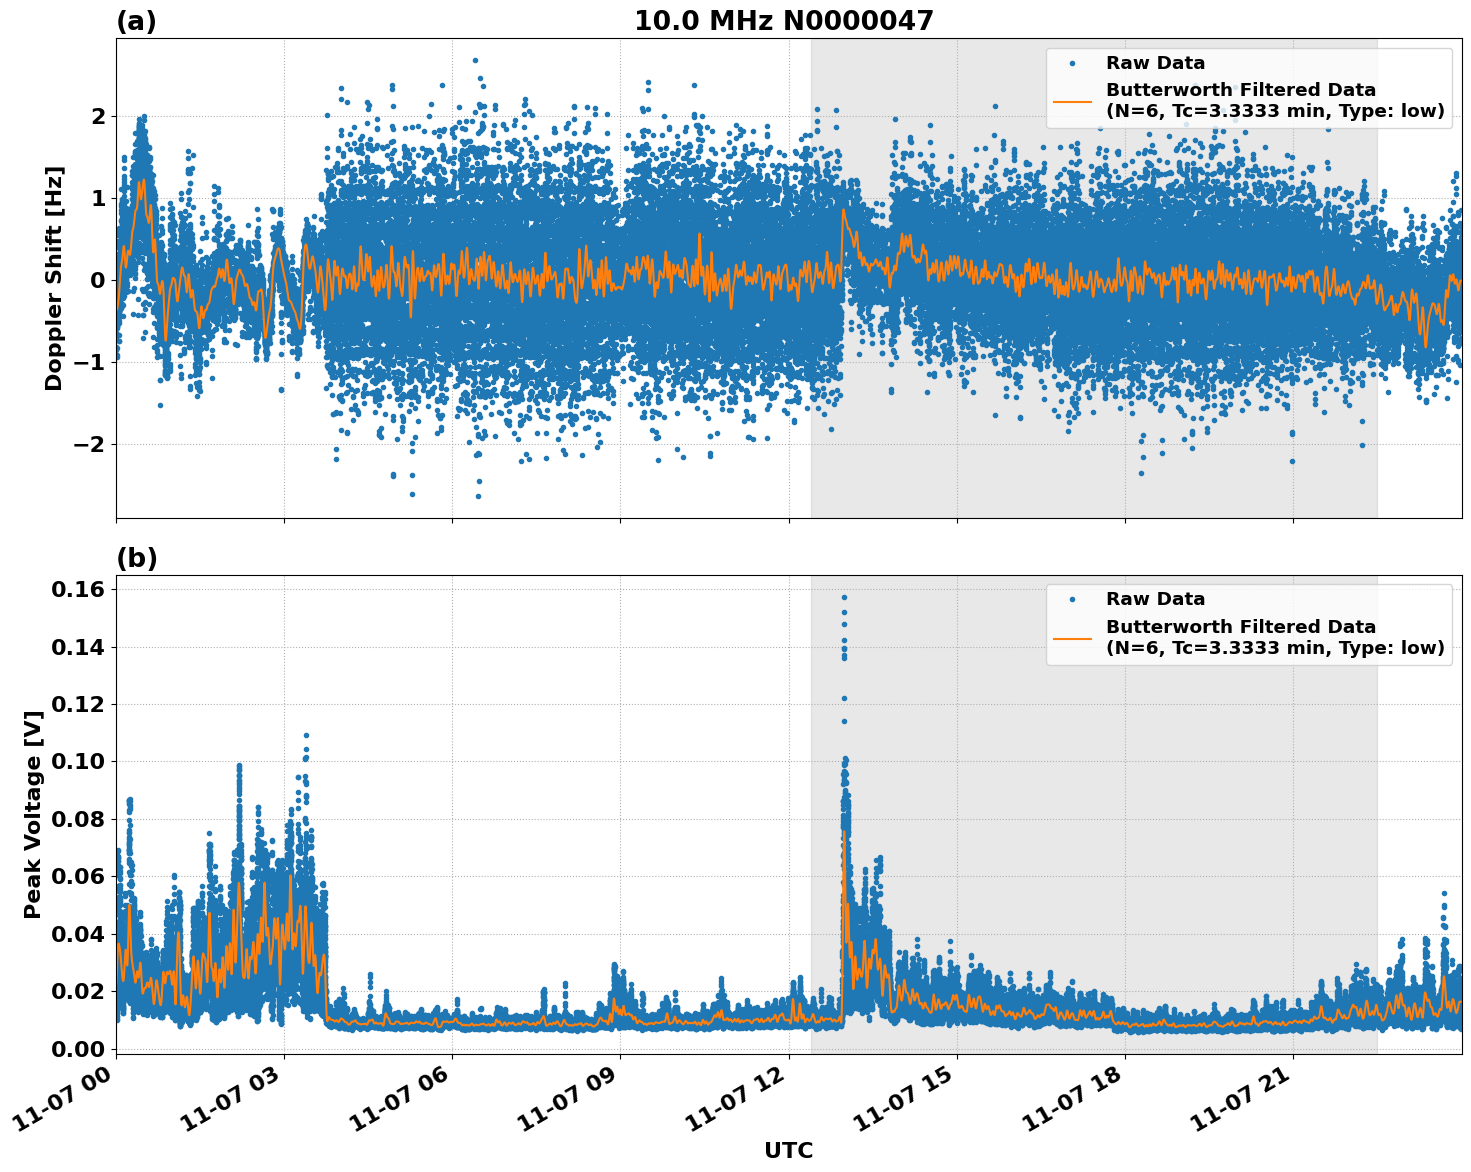Image resolution: width=1471 pixels, height=1172 pixels.
Task: Click the orange line sample in bottom legend
Action: click(1072, 637)
